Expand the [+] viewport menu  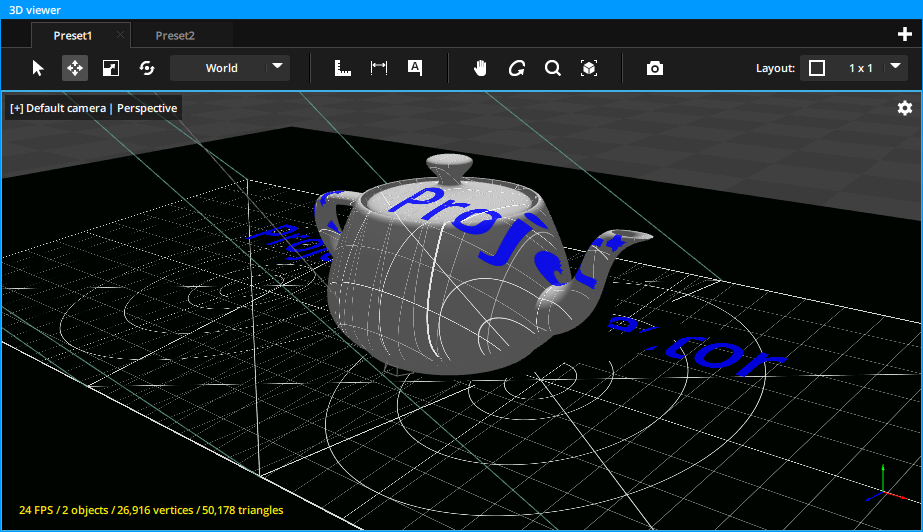[x=17, y=108]
